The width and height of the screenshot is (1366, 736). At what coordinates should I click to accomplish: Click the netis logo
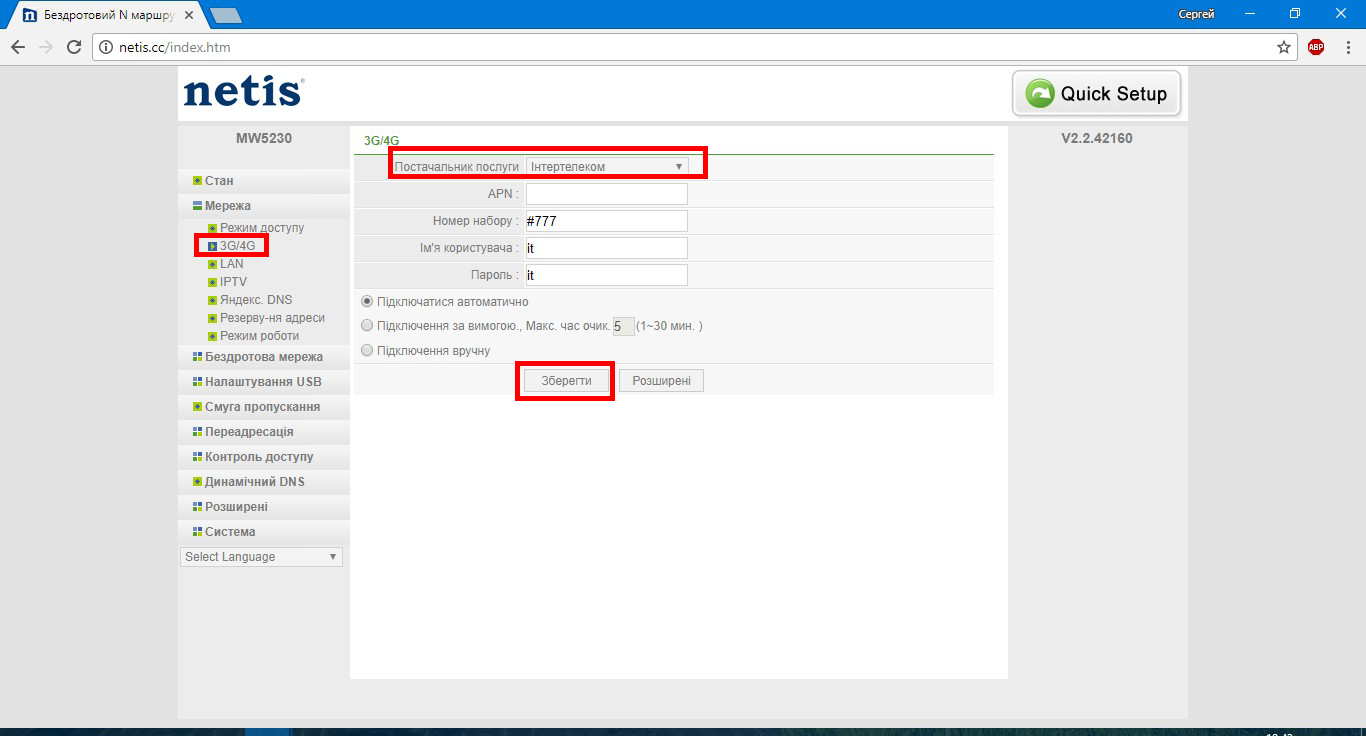[244, 92]
